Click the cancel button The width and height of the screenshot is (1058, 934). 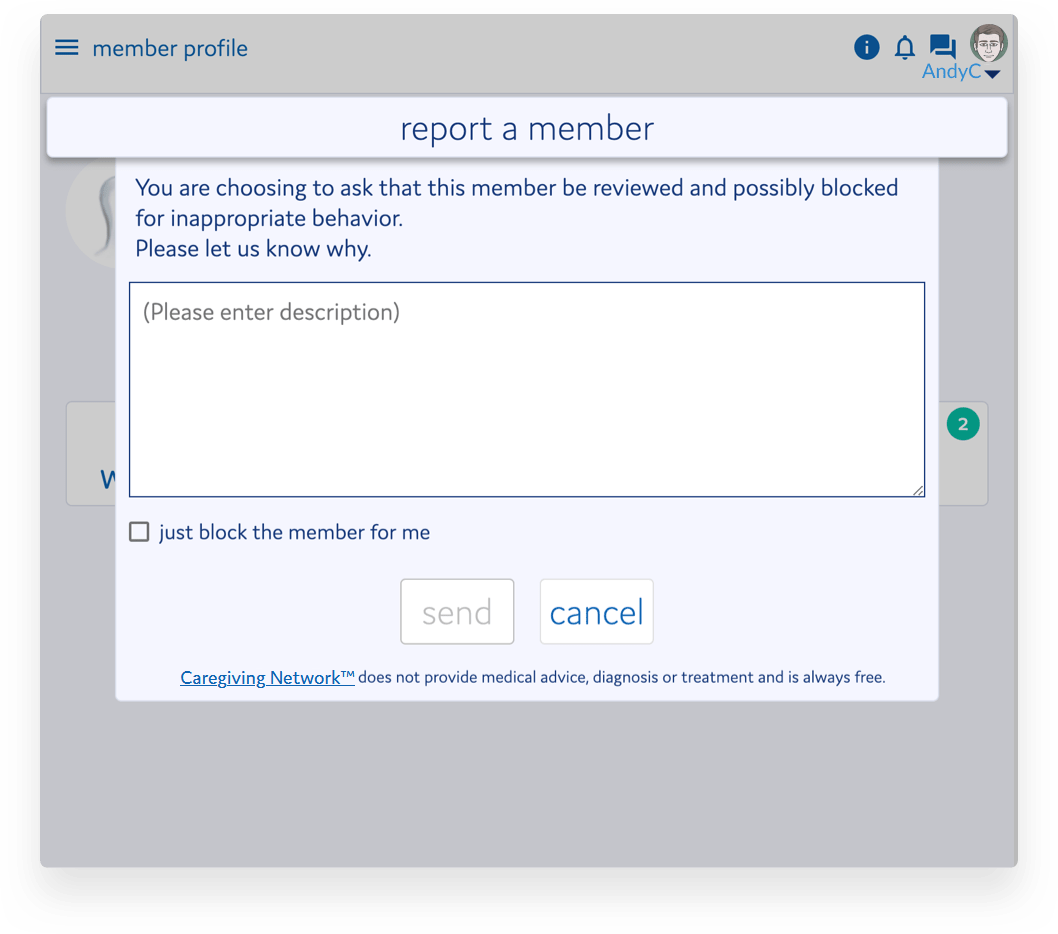596,611
